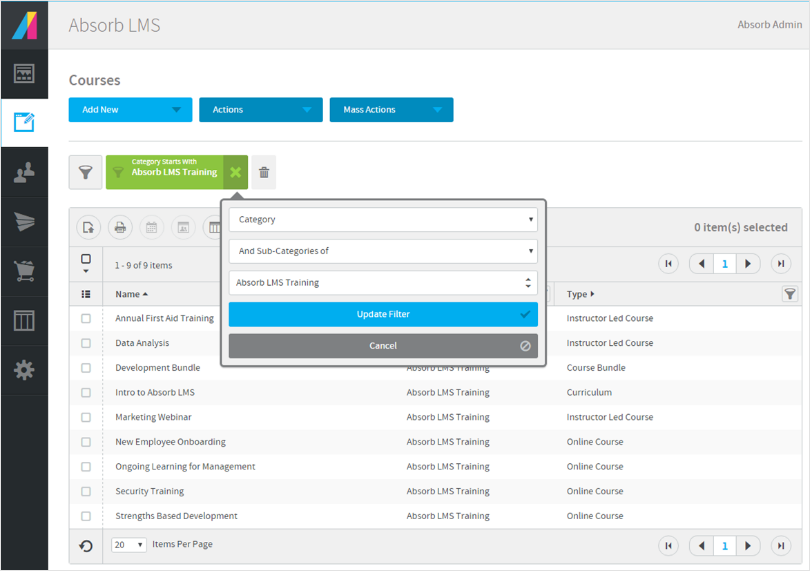This screenshot has width=810, height=571.
Task: Click the trash icon to clear filters
Action: [264, 172]
